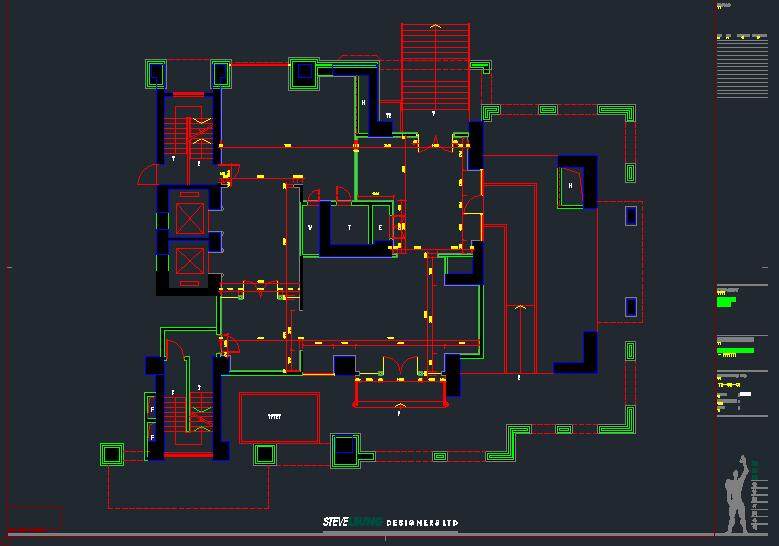
Task: Click the small red box in bottom-left corner
Action: pos(34,519)
